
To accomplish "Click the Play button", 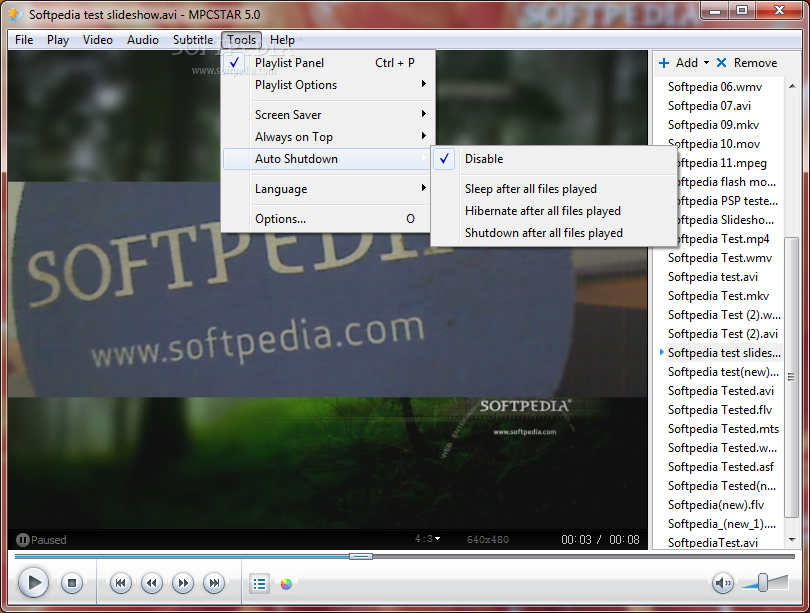I will (x=34, y=583).
